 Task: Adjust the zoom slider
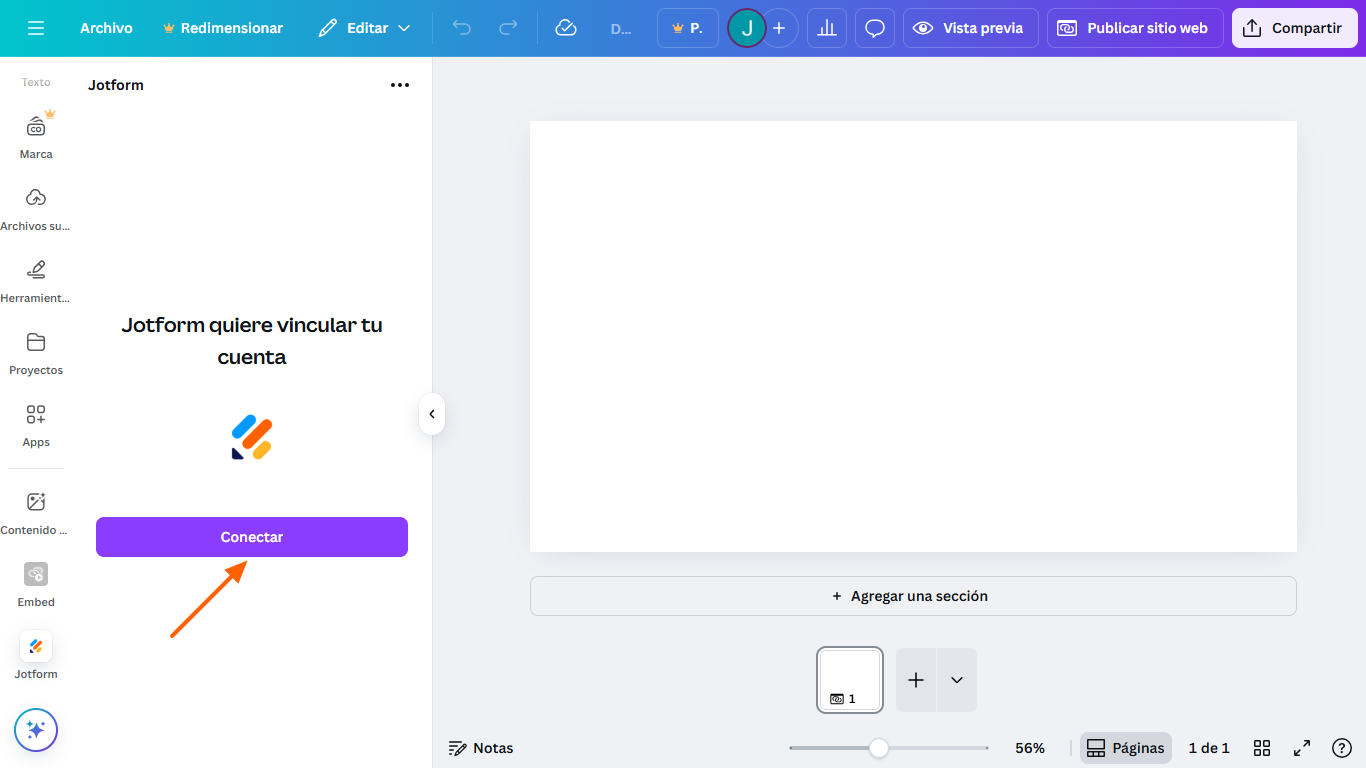tap(878, 748)
